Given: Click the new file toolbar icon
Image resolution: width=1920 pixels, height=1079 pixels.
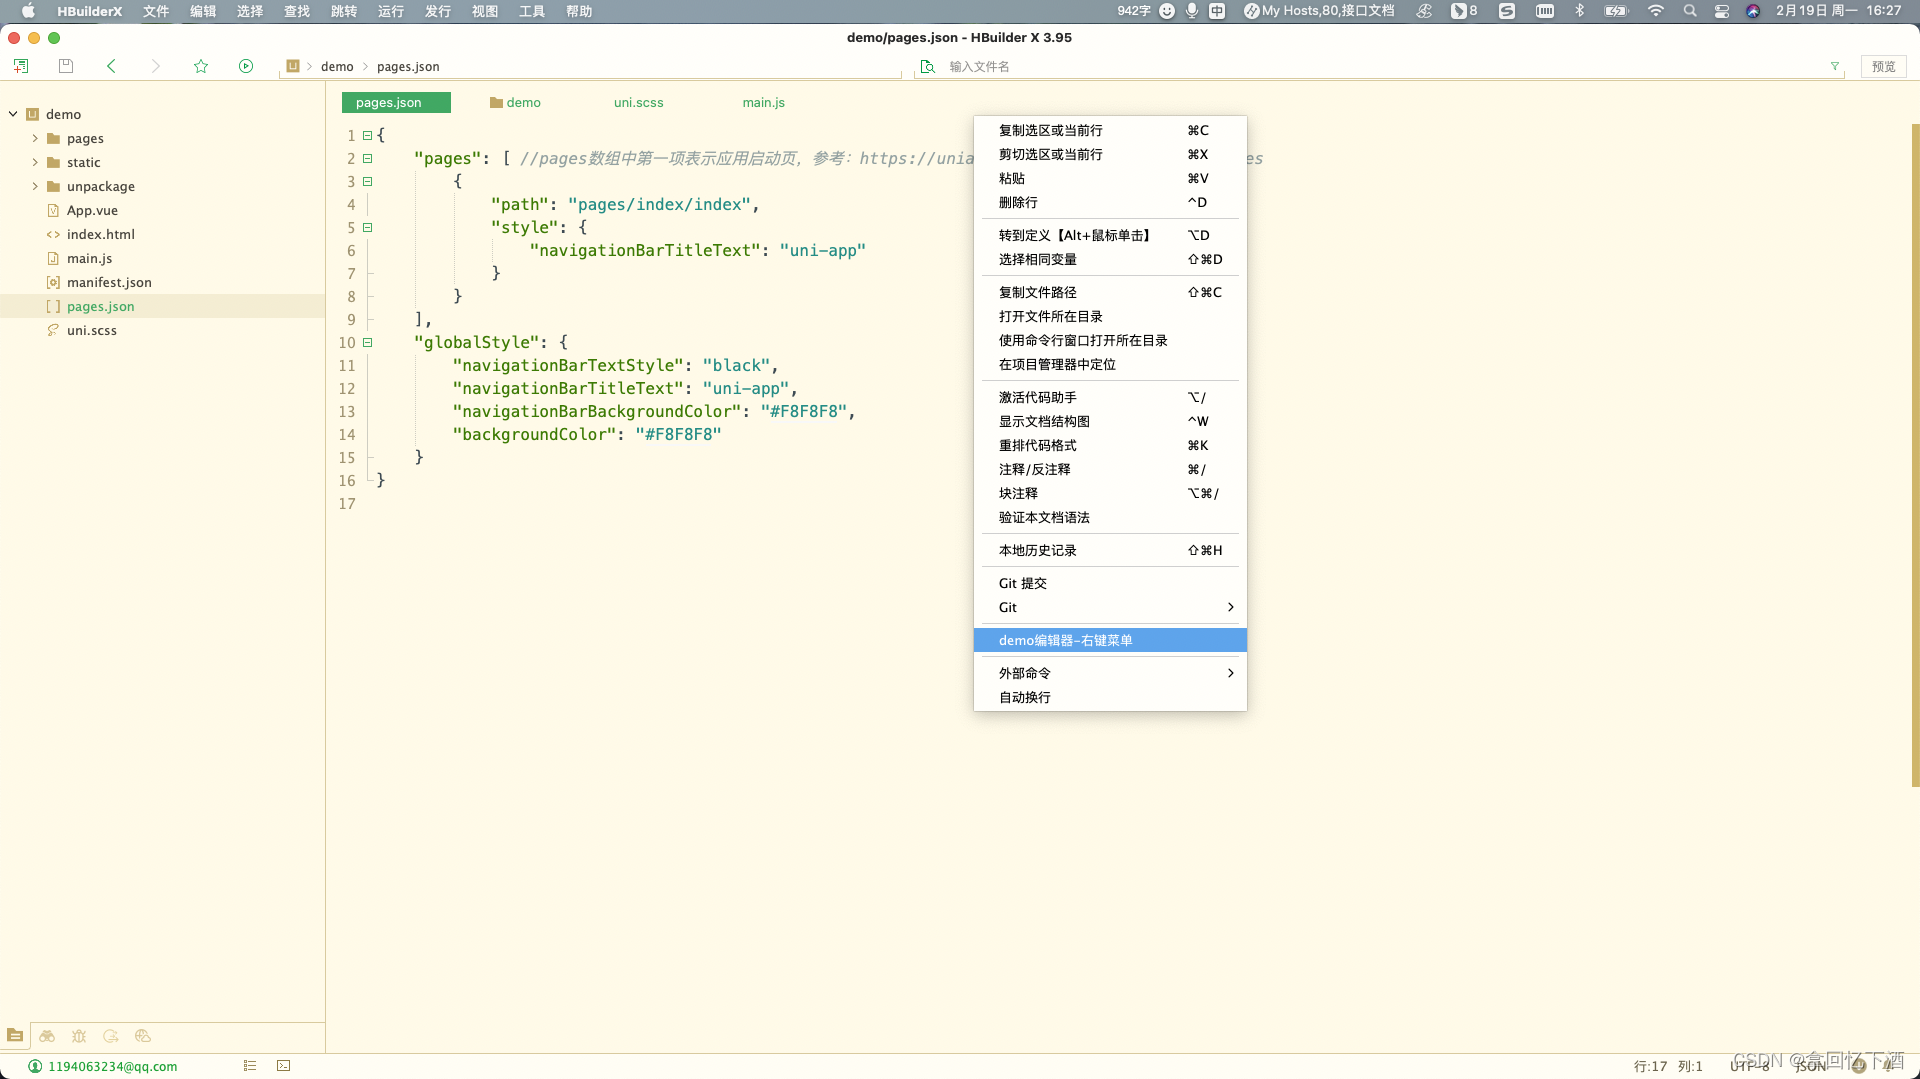Looking at the screenshot, I should coord(21,66).
